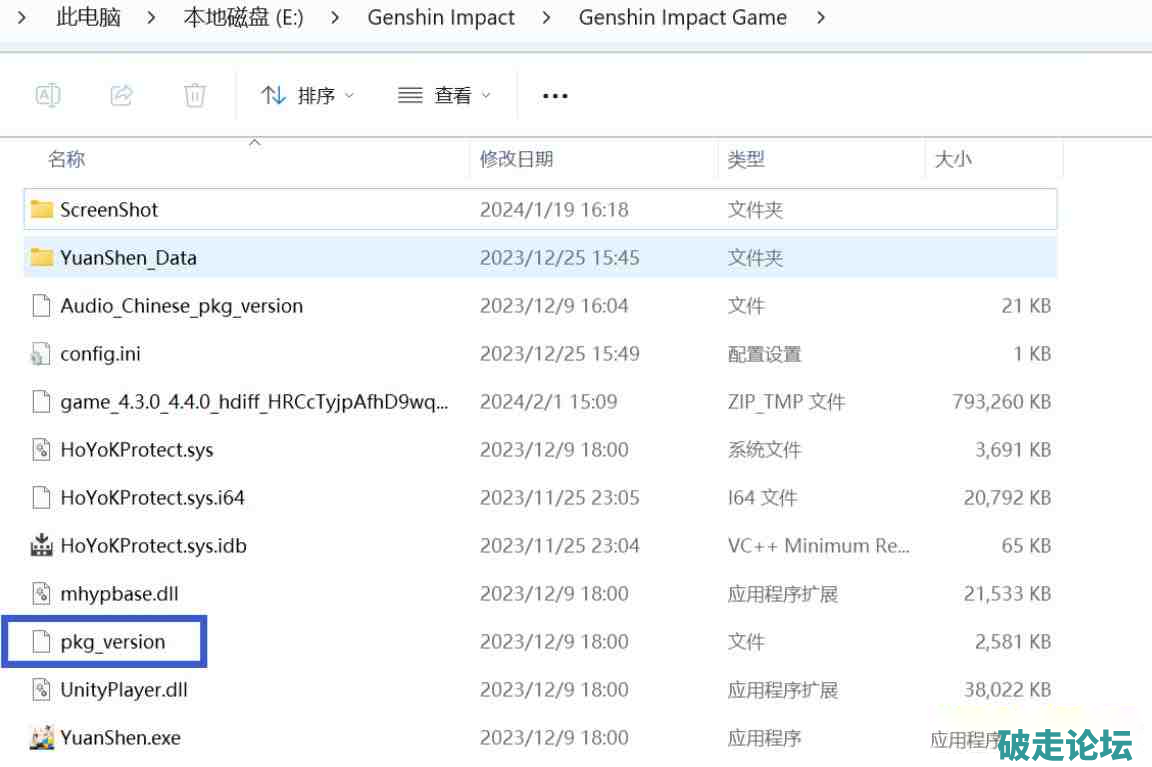This screenshot has height=767, width=1152.
Task: Go to 此电脑 in breadcrumb
Action: tap(88, 18)
